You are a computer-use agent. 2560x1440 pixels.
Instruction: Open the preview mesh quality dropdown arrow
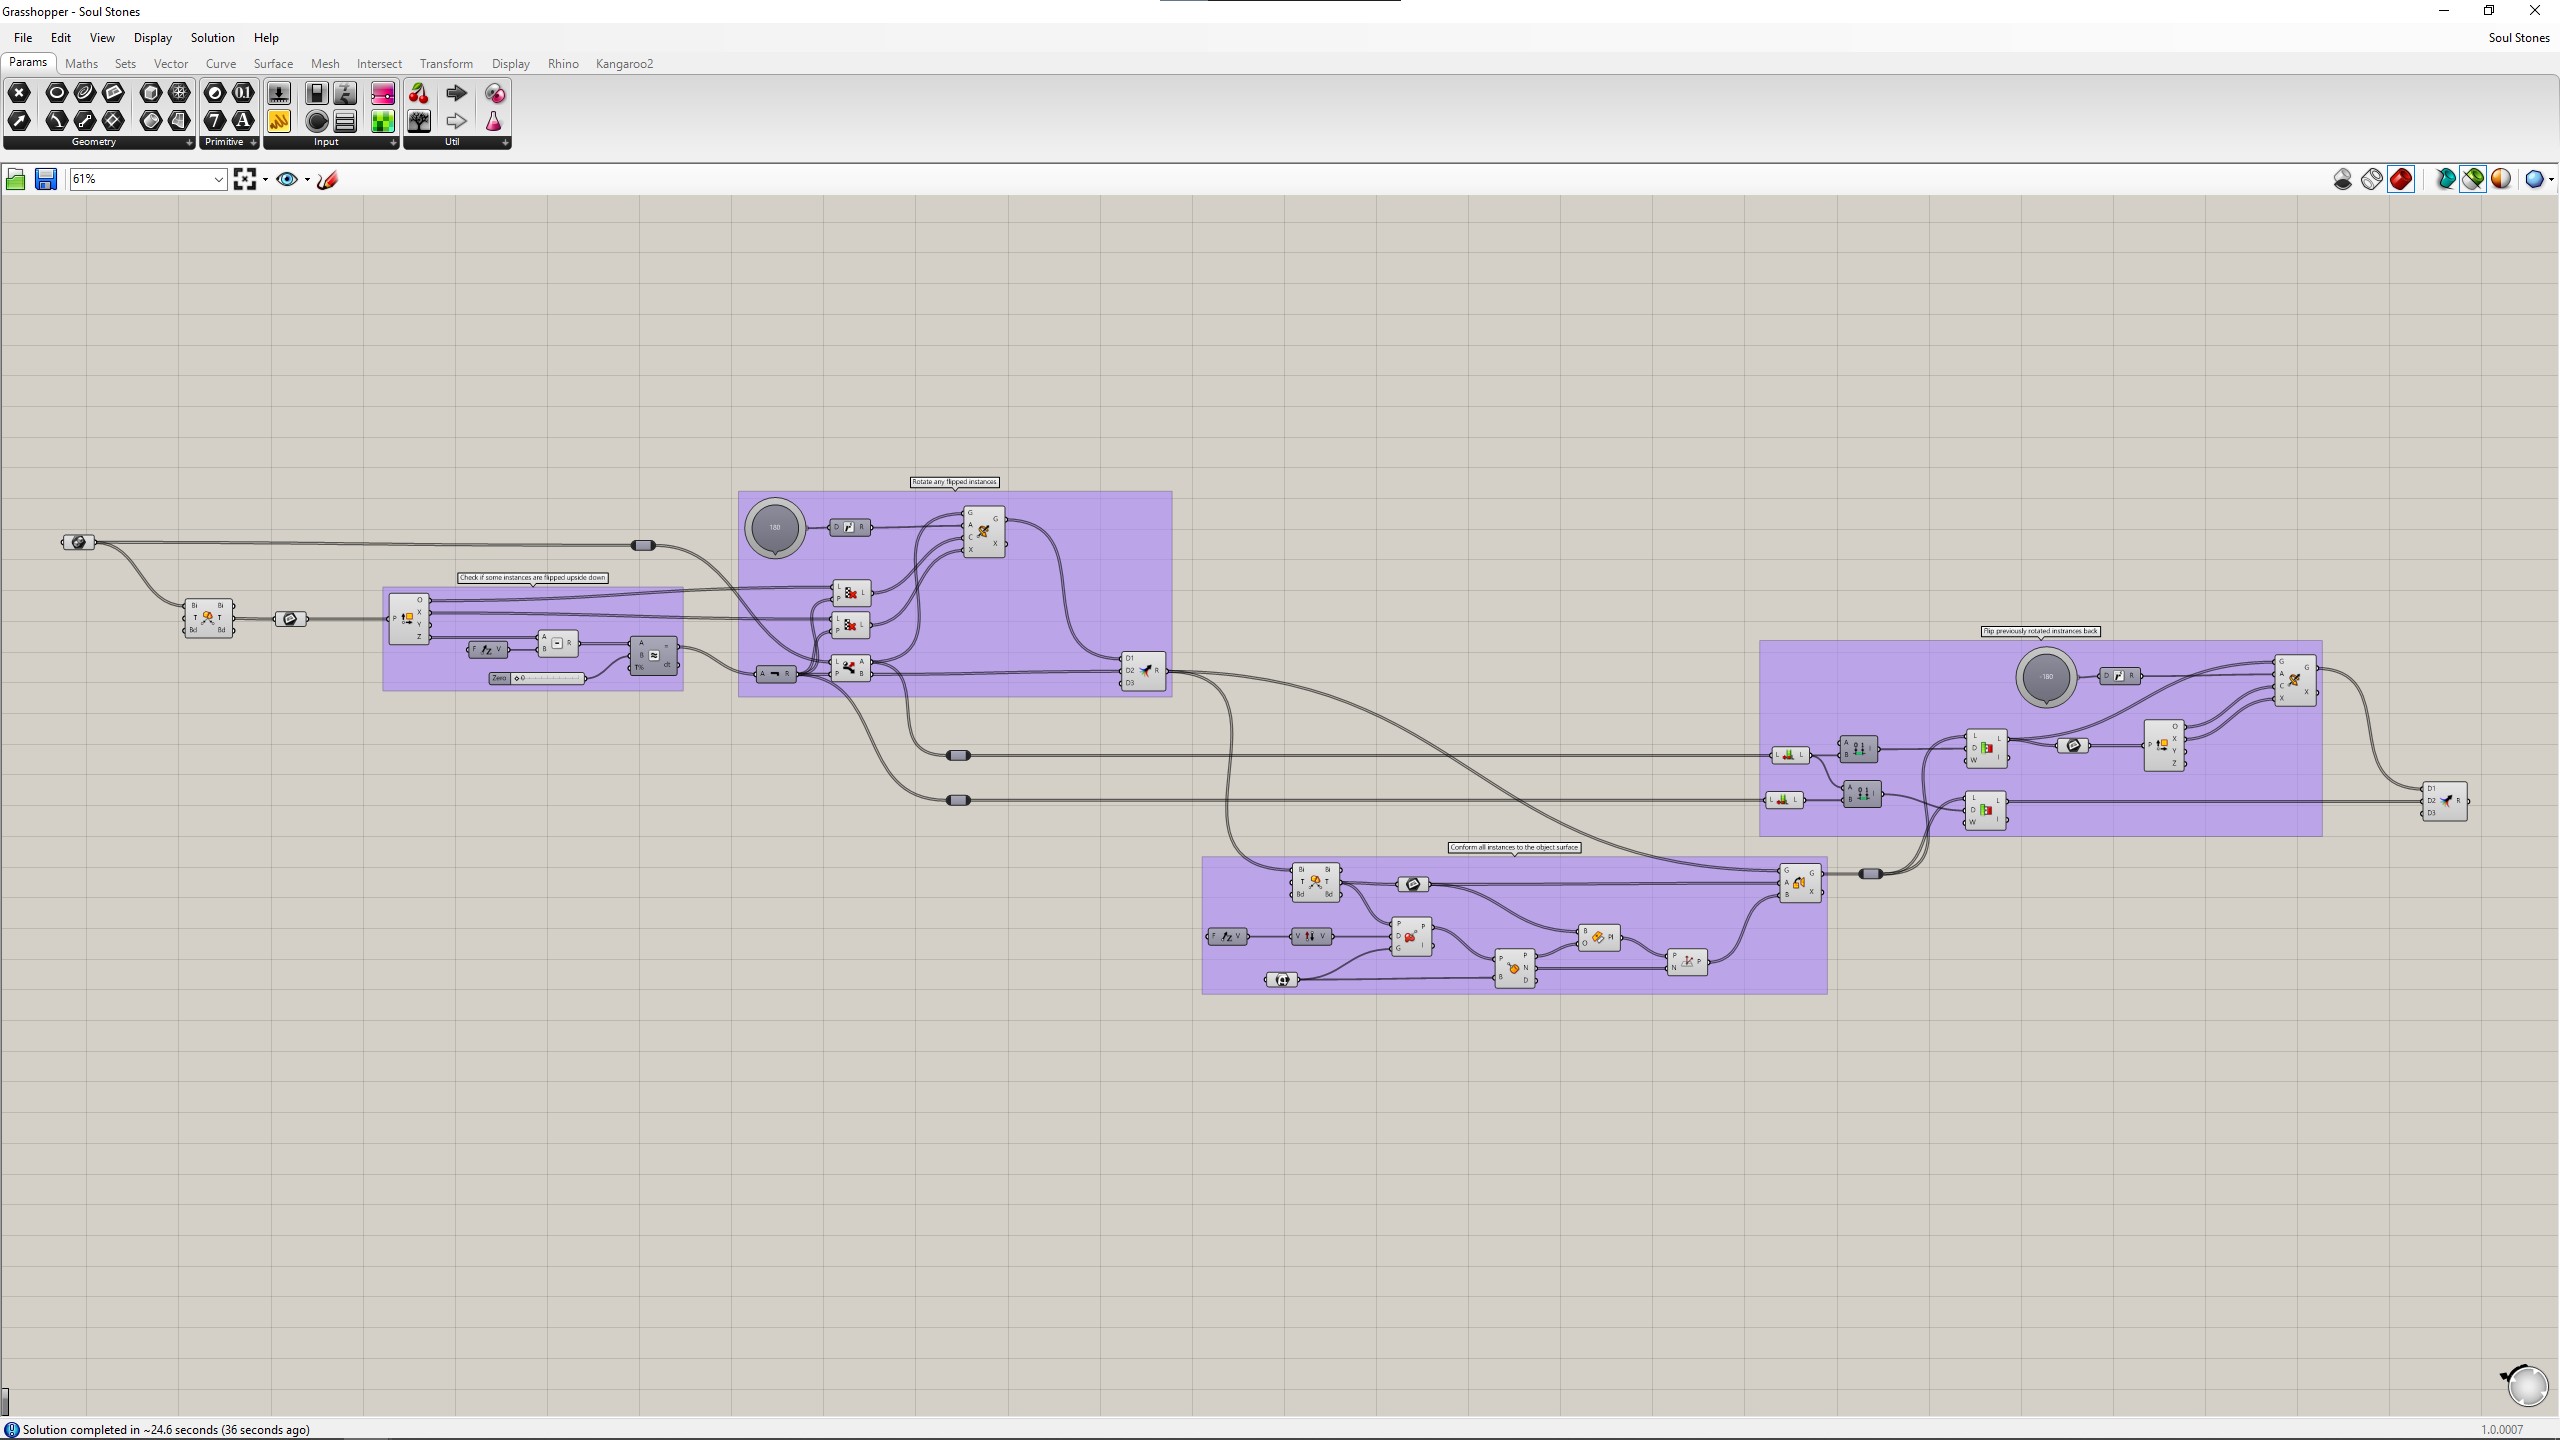[x=2552, y=179]
